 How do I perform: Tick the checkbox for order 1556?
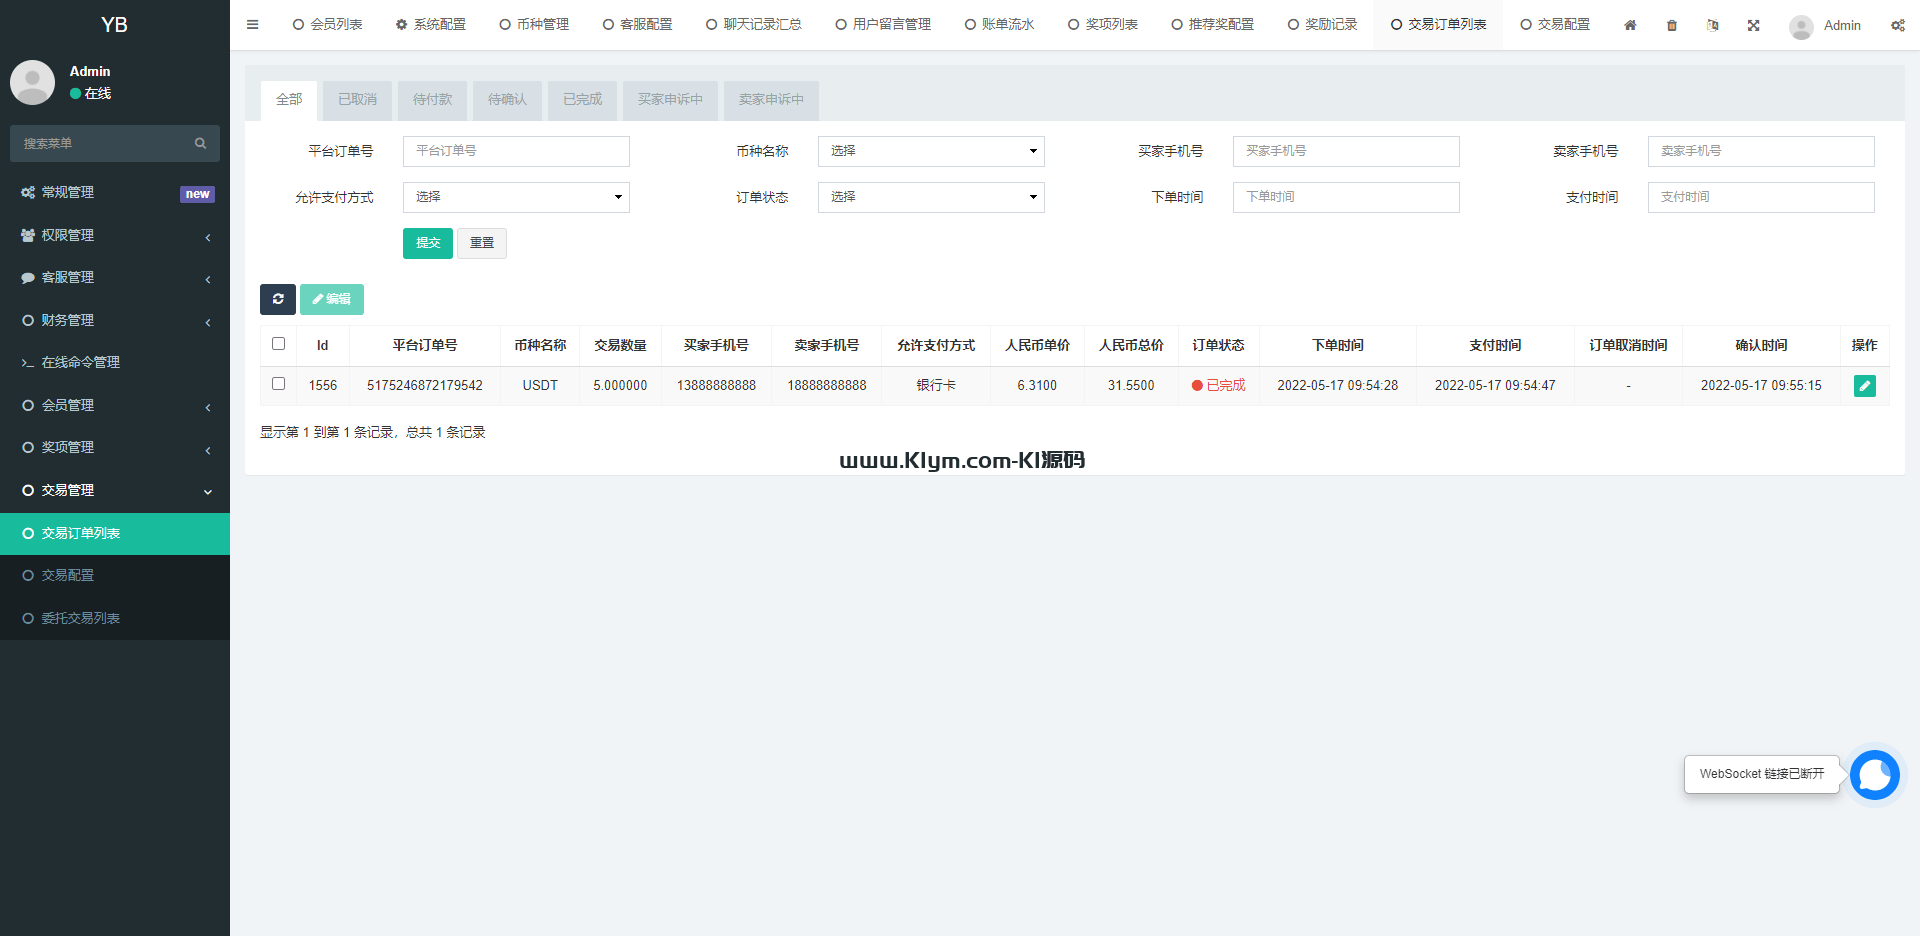[x=279, y=384]
